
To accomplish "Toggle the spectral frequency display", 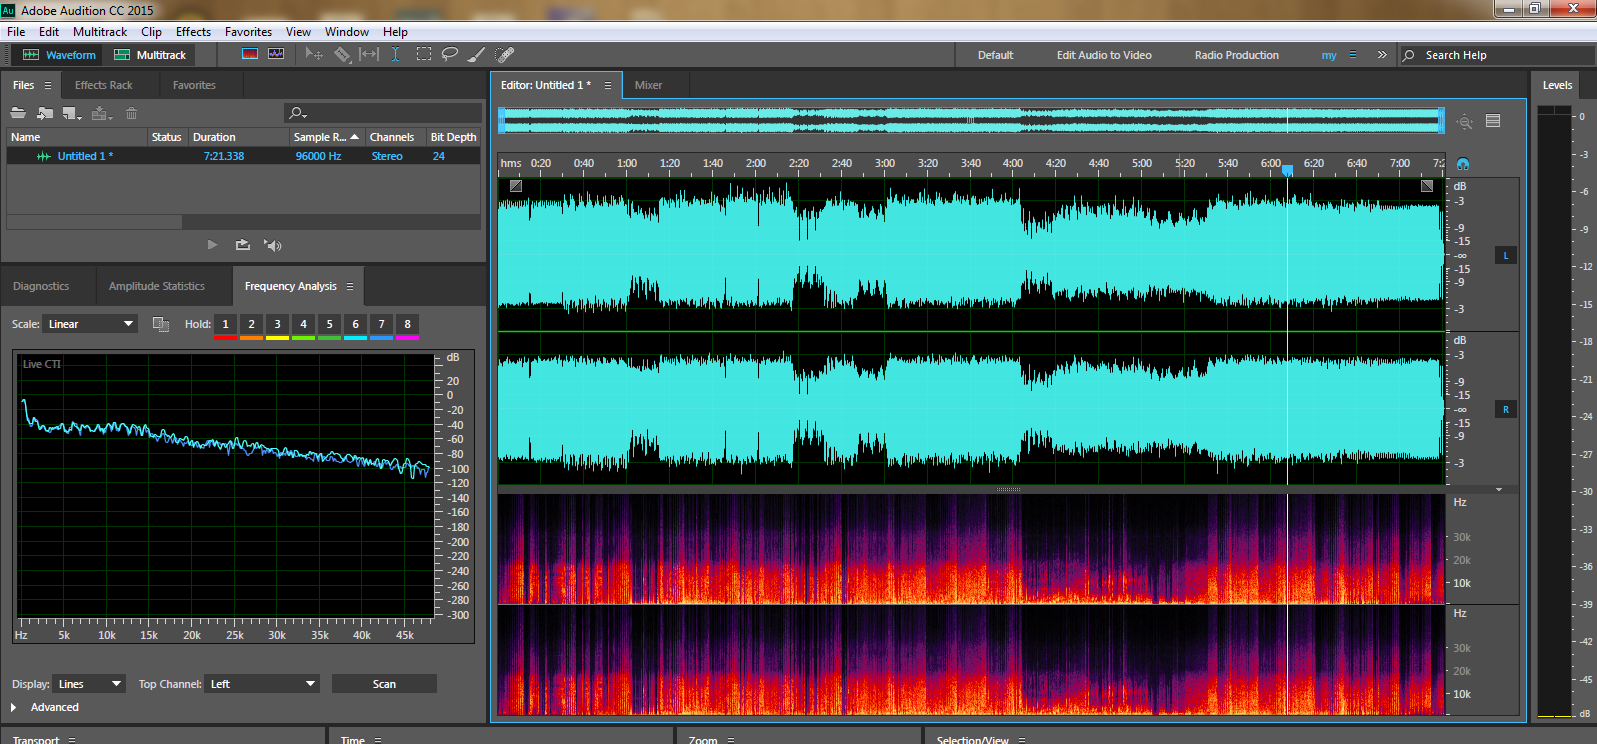I will click(250, 54).
